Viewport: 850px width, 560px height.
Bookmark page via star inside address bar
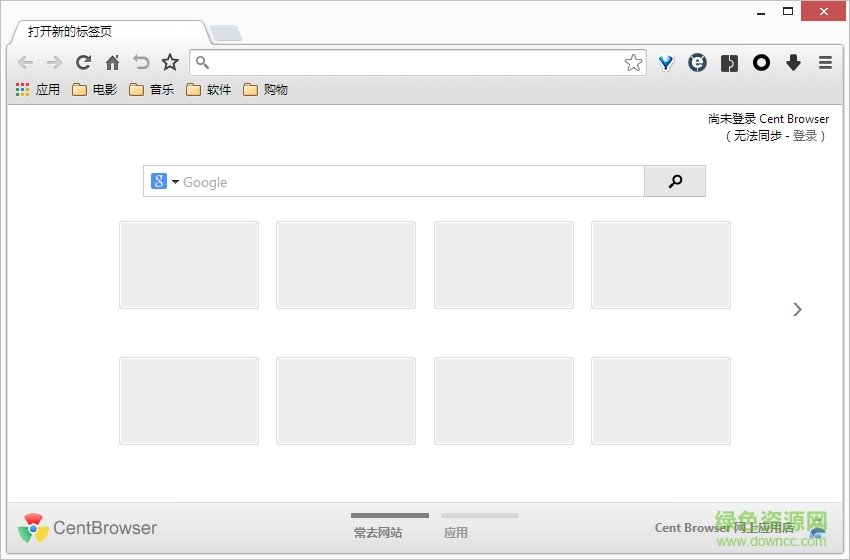pos(633,63)
